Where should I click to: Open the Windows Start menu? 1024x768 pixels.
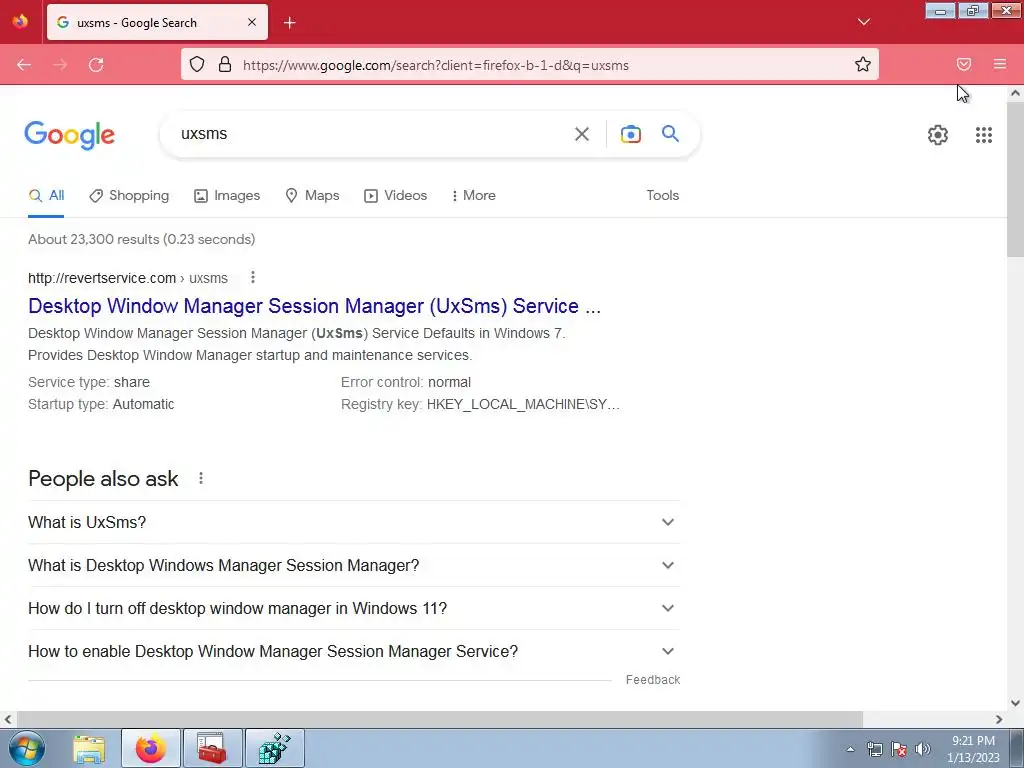click(x=27, y=748)
